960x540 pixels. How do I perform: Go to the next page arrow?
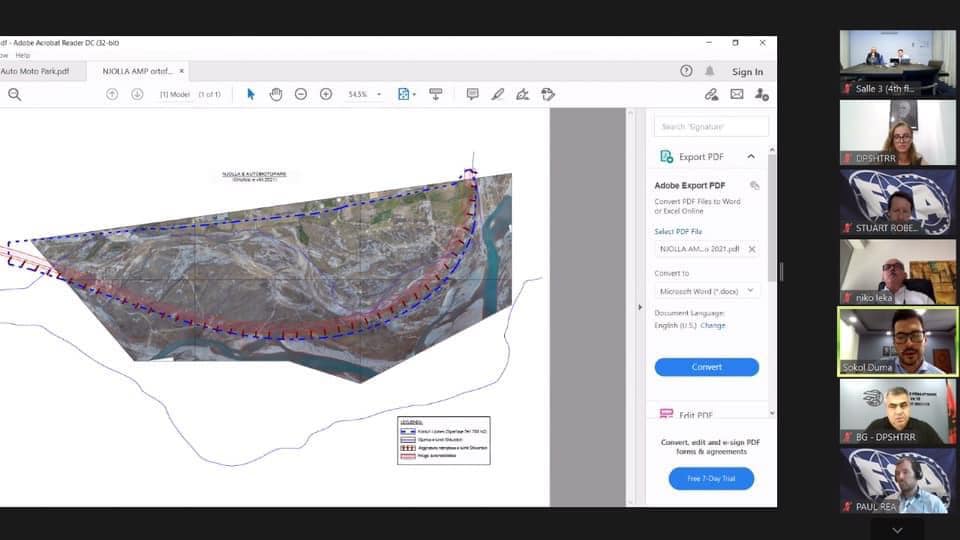click(x=137, y=94)
